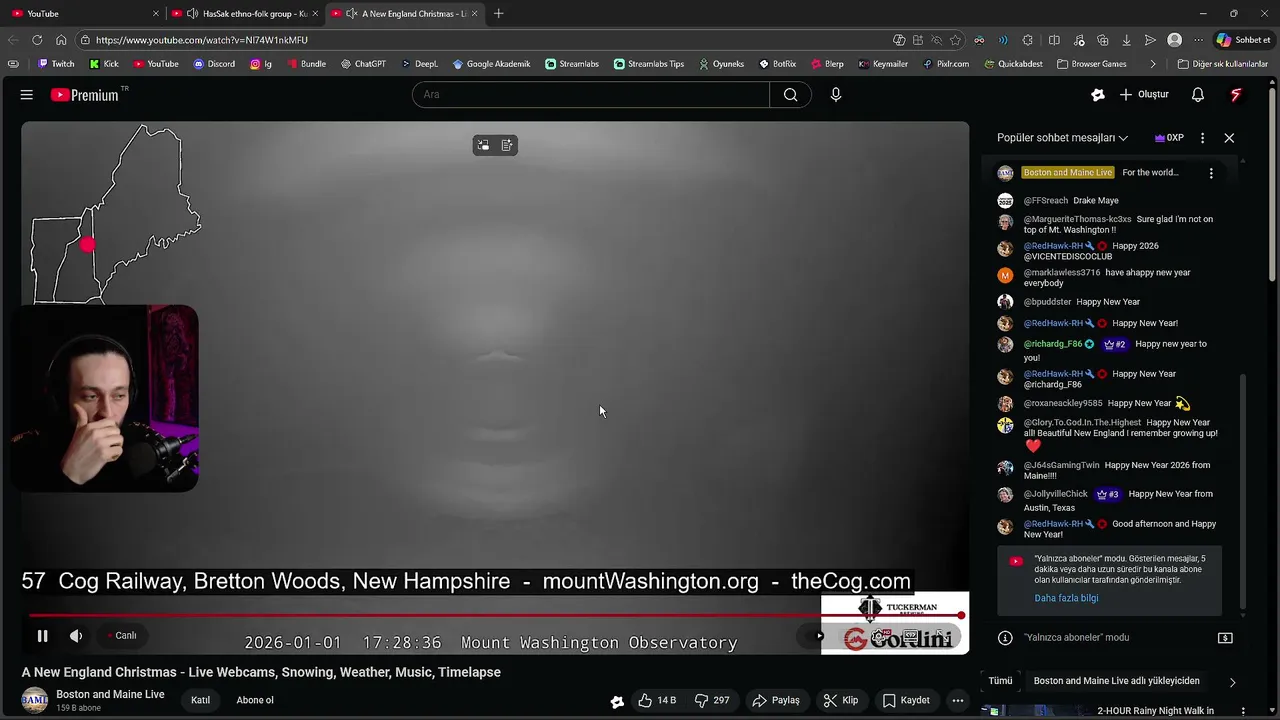The width and height of the screenshot is (1280, 720).
Task: Expand bookmarks overflow chevron
Action: coord(1153,64)
